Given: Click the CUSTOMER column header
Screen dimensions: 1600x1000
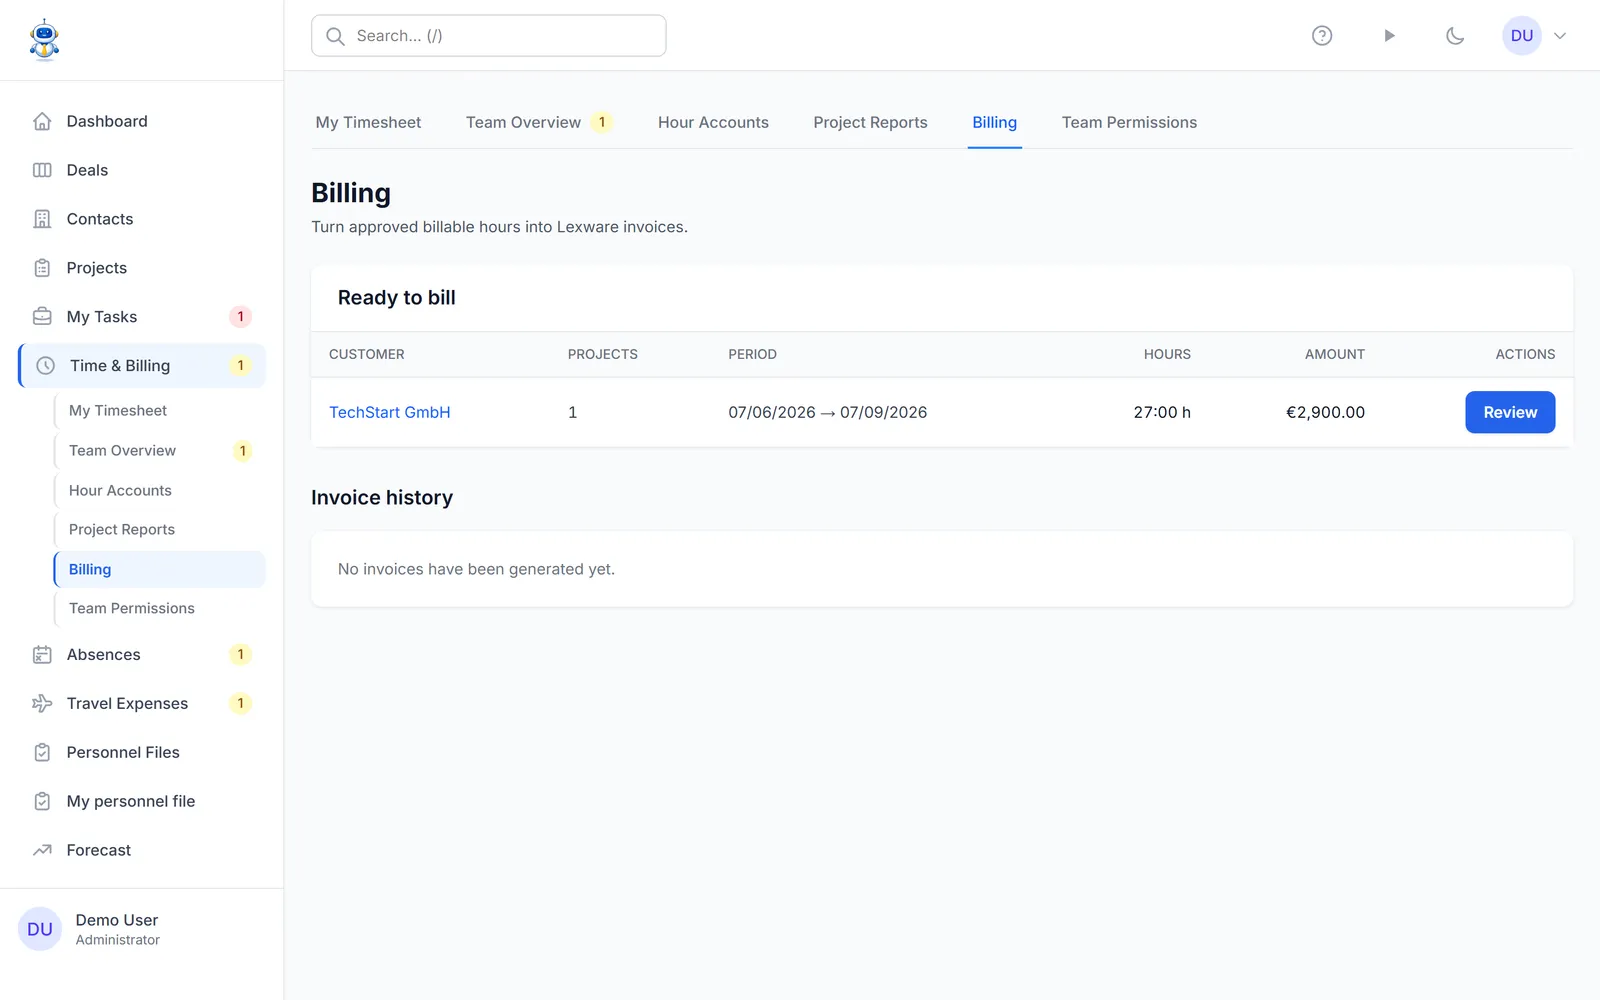Looking at the screenshot, I should click(367, 354).
